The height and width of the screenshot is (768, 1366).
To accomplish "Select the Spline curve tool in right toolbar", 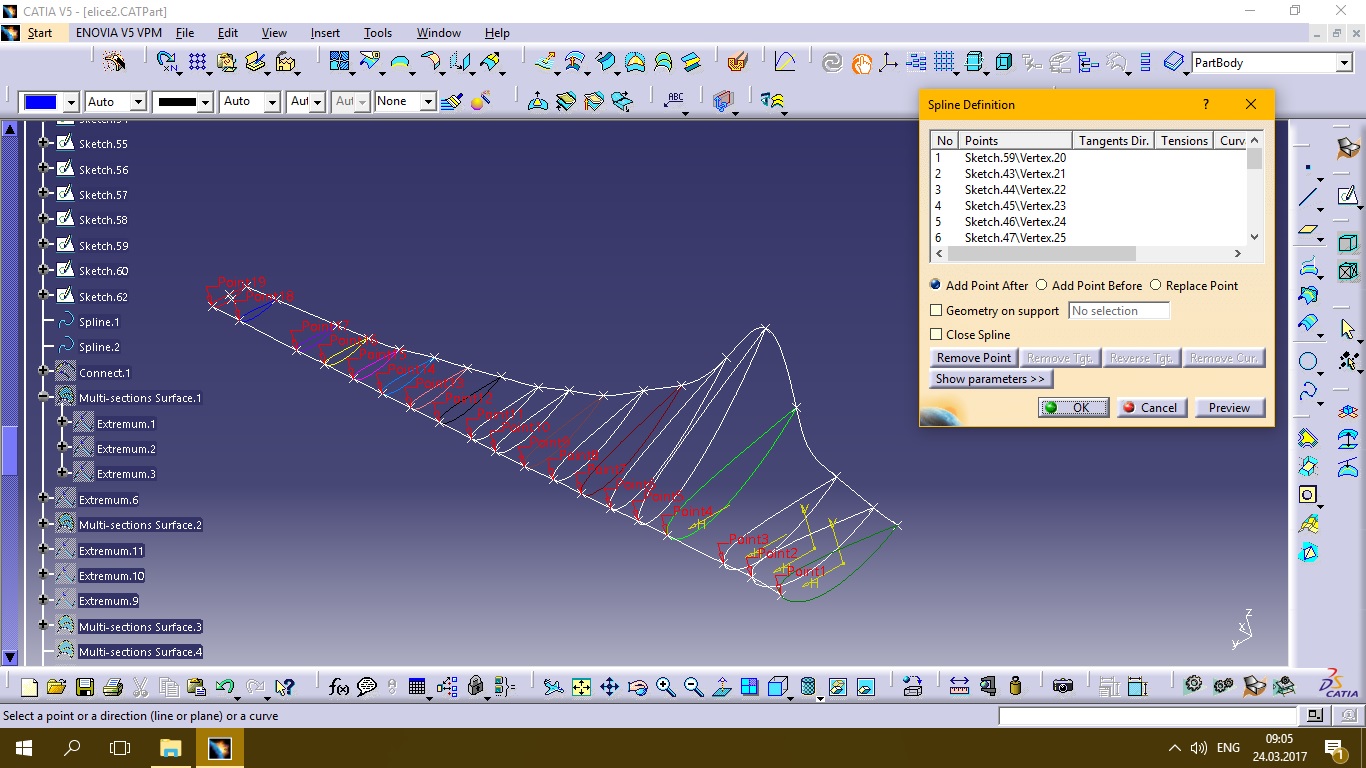I will (x=1308, y=392).
